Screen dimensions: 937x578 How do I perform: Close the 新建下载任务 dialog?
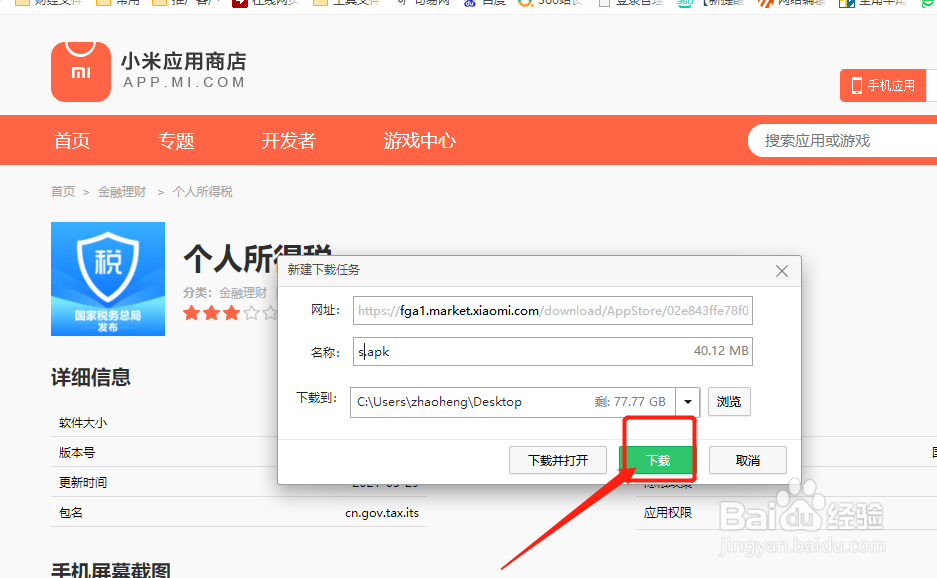782,271
